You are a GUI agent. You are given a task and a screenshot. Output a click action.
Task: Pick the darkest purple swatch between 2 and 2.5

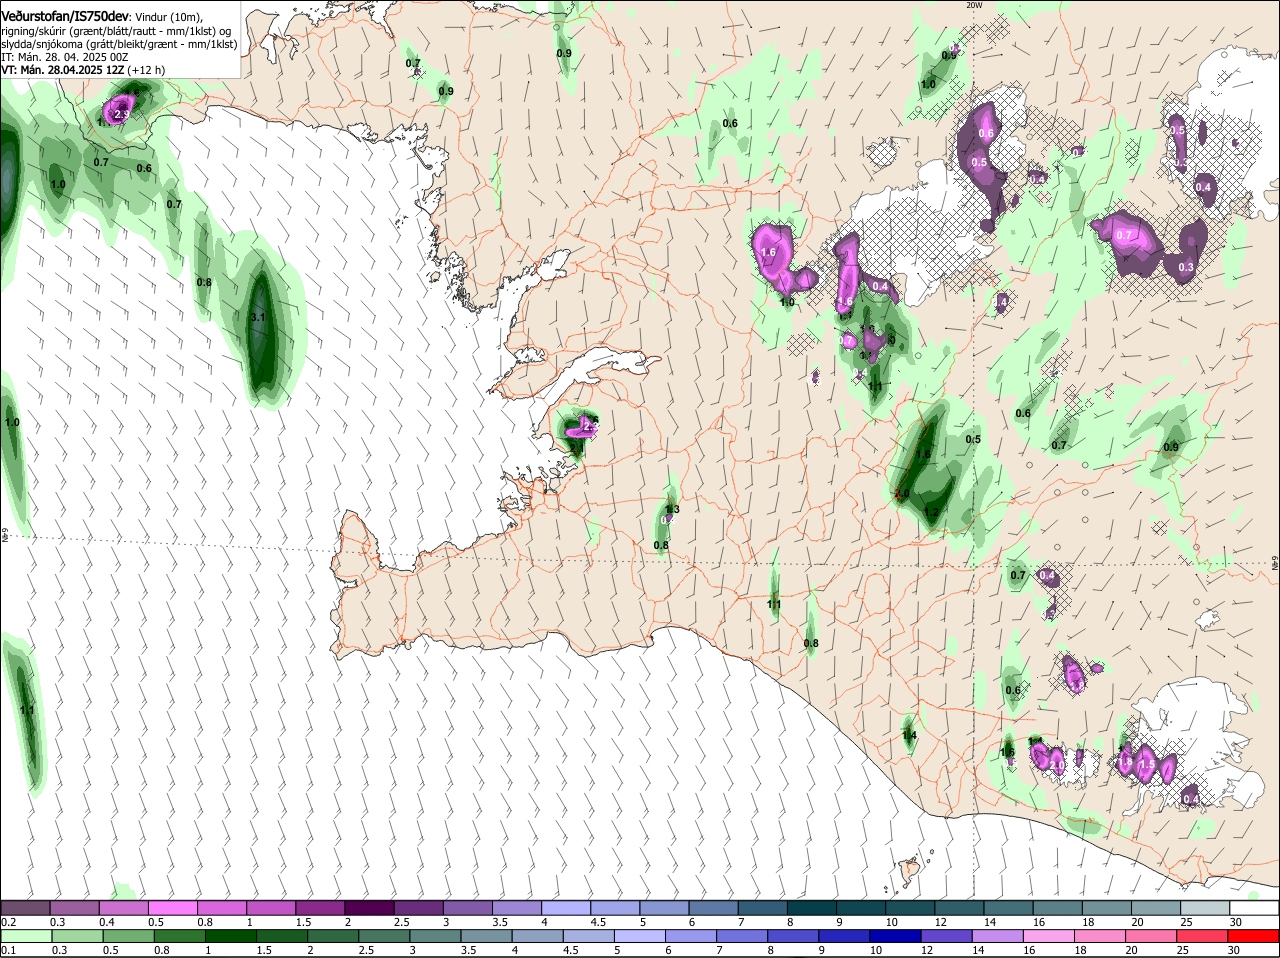pyautogui.click(x=371, y=908)
